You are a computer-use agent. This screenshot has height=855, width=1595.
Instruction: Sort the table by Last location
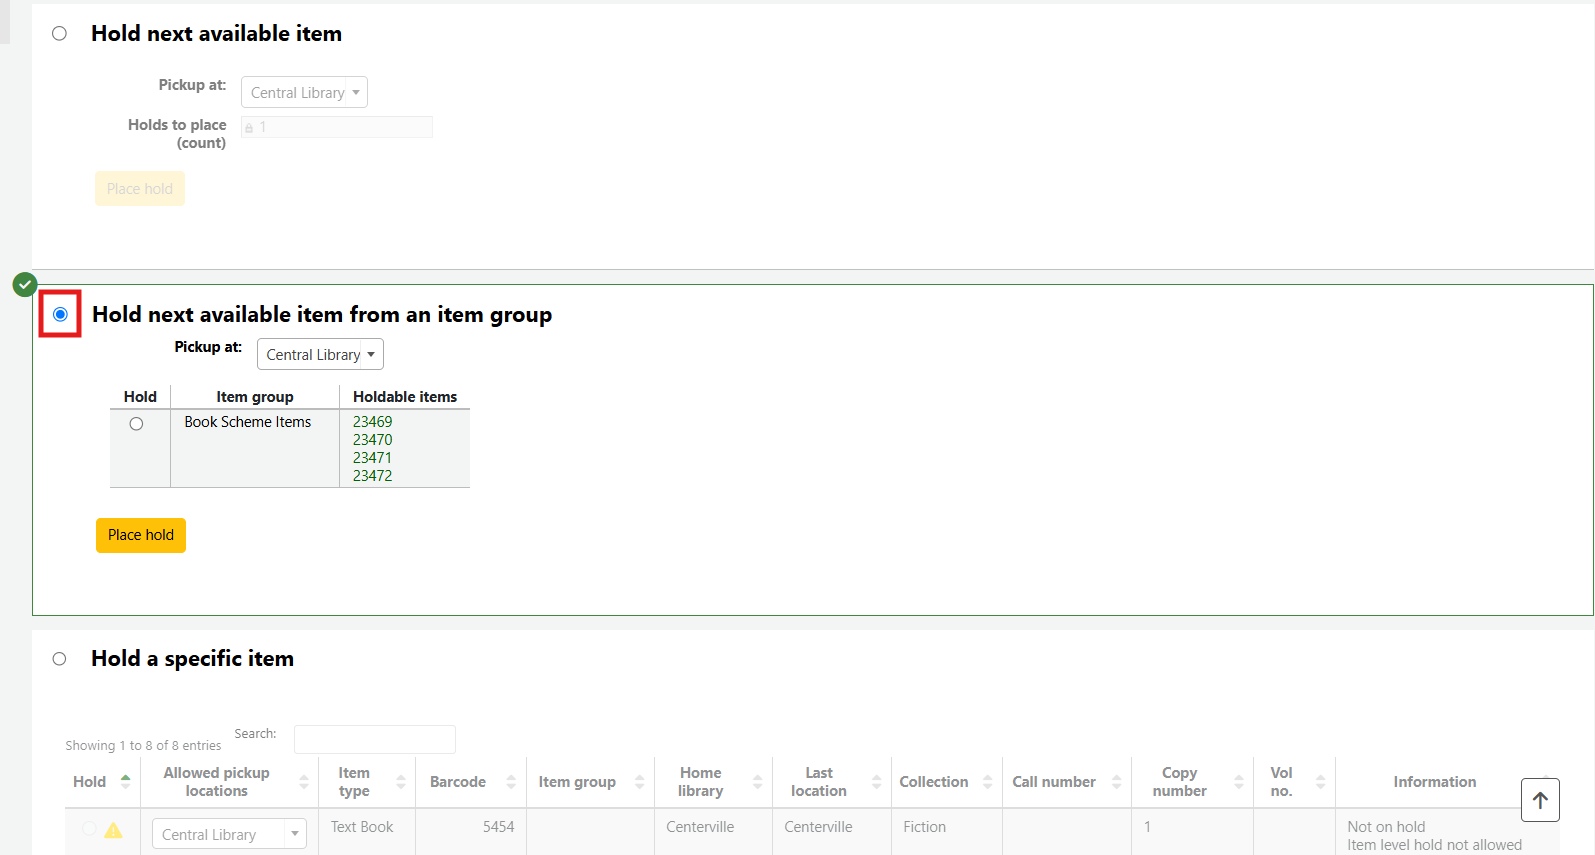831,782
